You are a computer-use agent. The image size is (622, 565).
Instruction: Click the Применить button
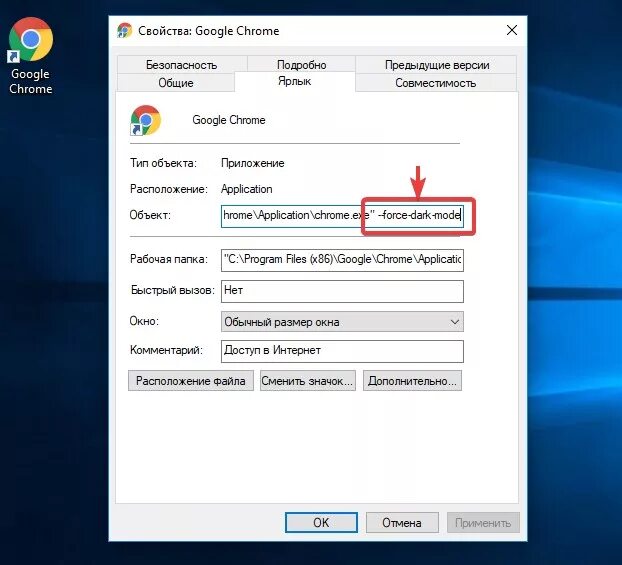pyautogui.click(x=483, y=523)
